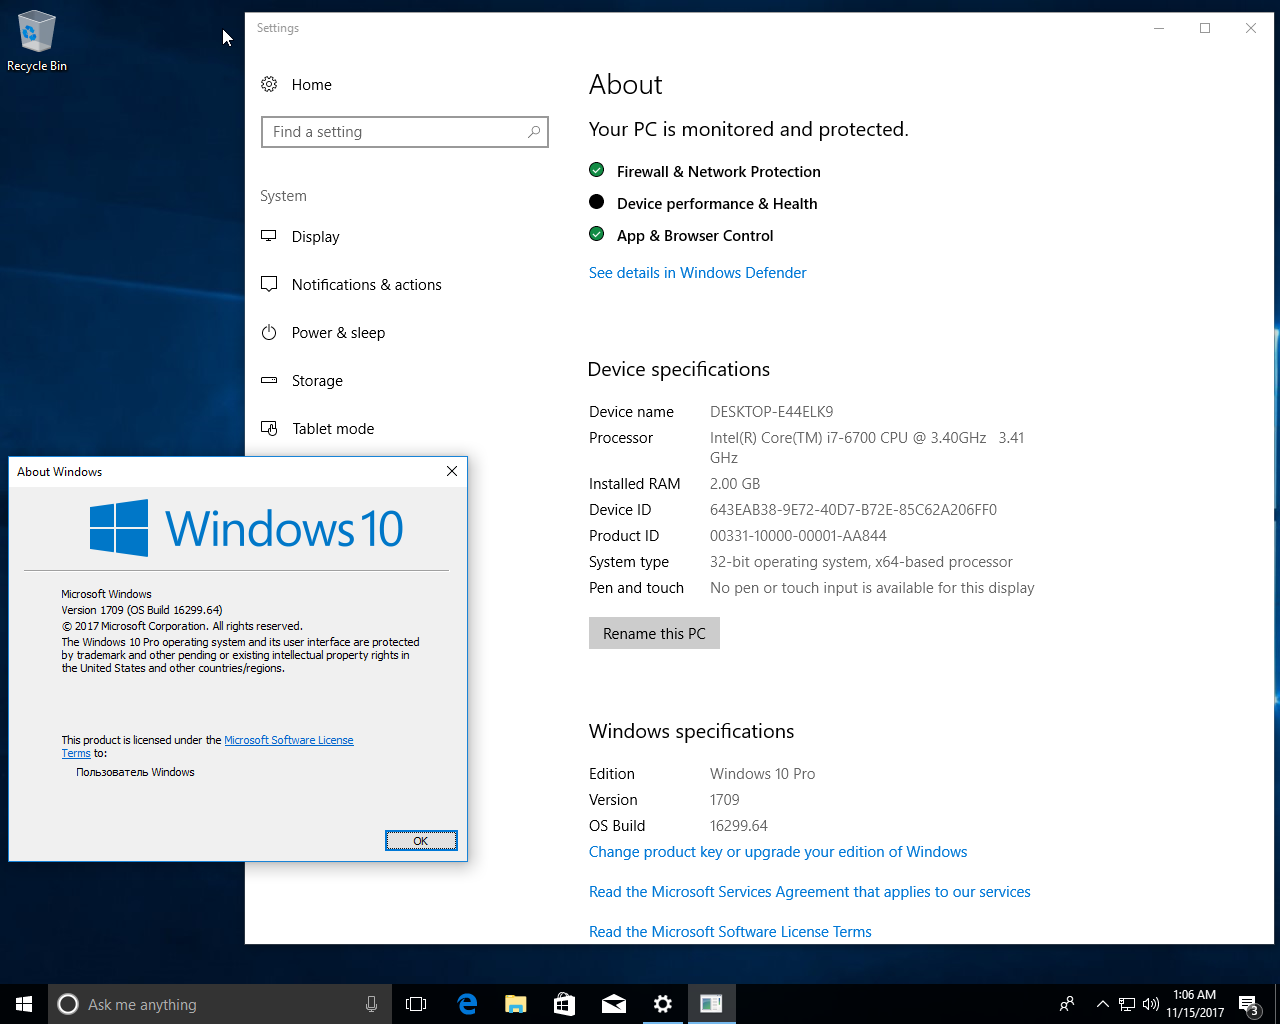Open File Explorer from taskbar
The height and width of the screenshot is (1024, 1280).
coord(516,1004)
